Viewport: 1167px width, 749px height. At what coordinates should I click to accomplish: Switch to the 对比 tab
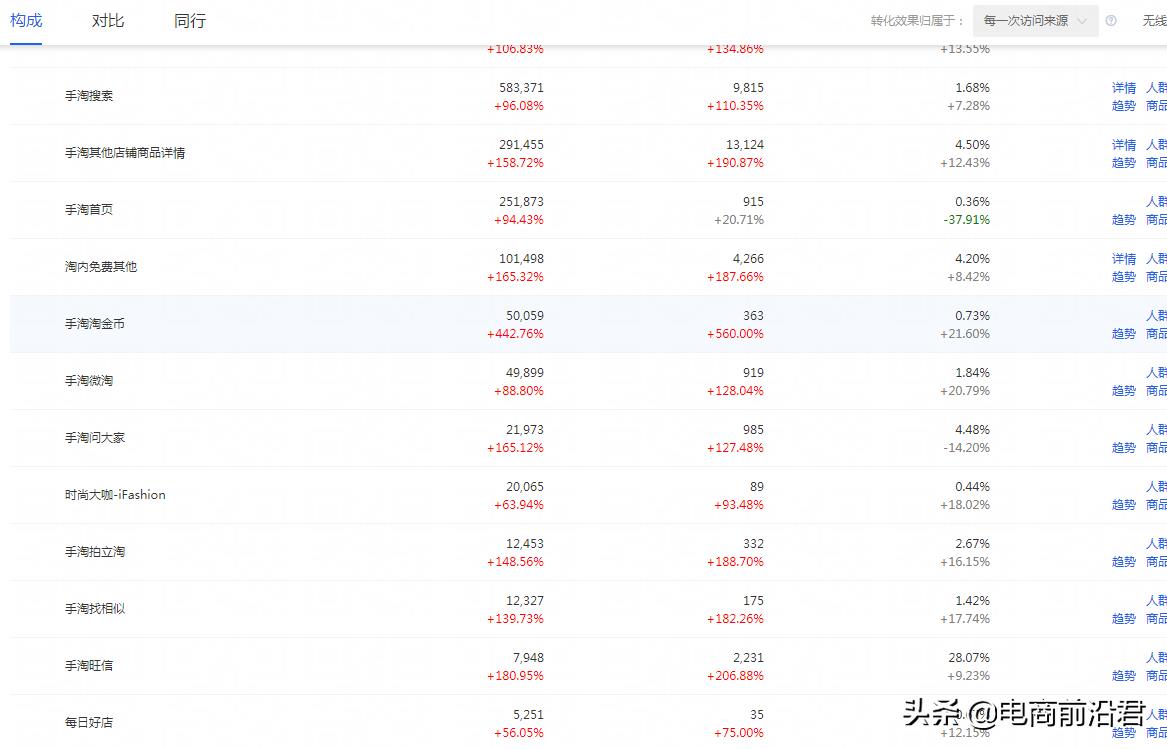pyautogui.click(x=108, y=20)
